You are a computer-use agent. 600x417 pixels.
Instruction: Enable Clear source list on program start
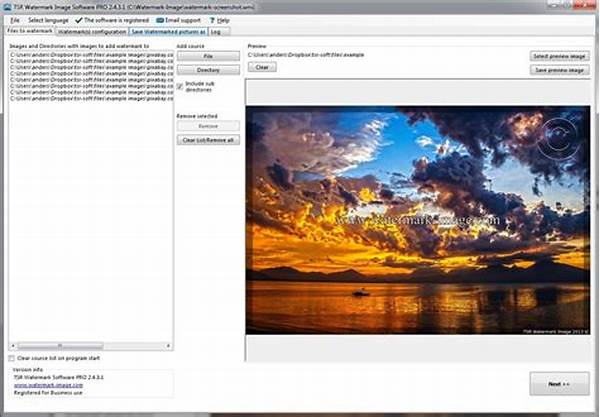(x=11, y=358)
